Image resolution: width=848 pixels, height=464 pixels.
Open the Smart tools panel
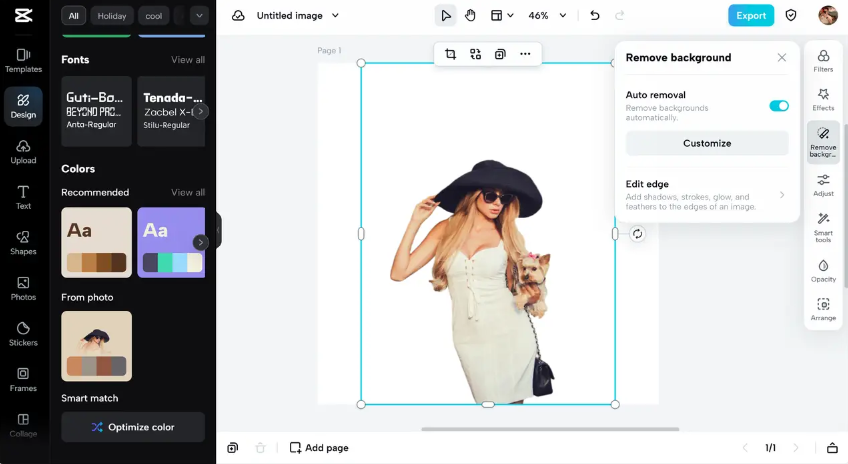(x=823, y=226)
